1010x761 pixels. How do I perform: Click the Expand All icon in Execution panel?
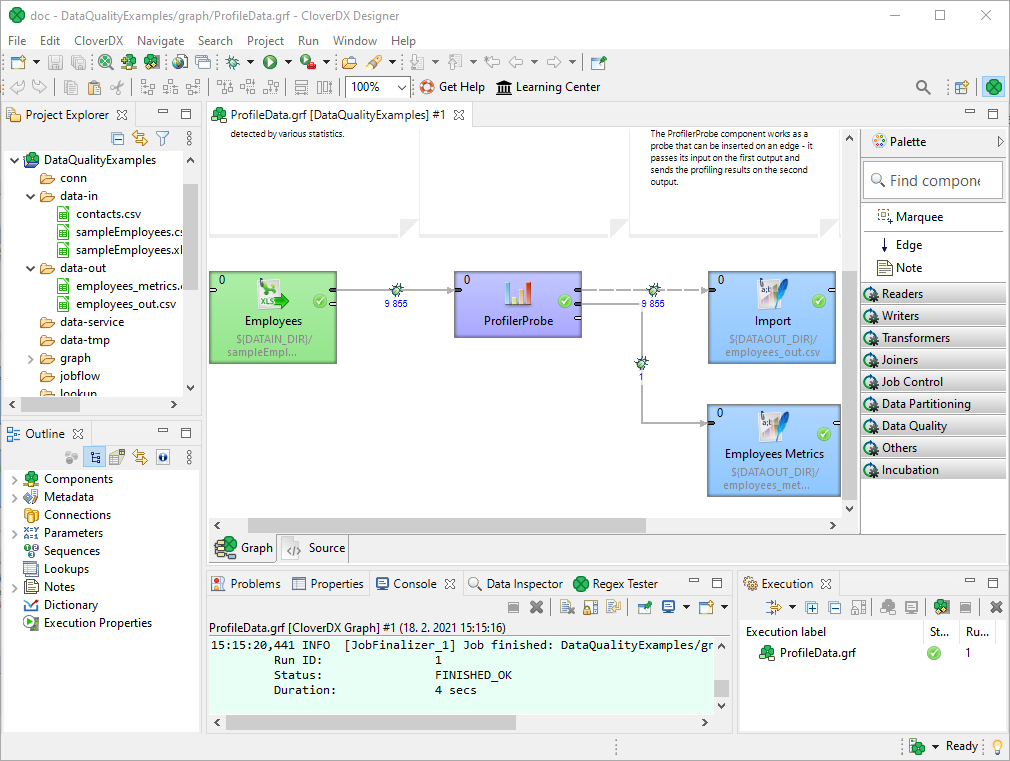[x=810, y=607]
